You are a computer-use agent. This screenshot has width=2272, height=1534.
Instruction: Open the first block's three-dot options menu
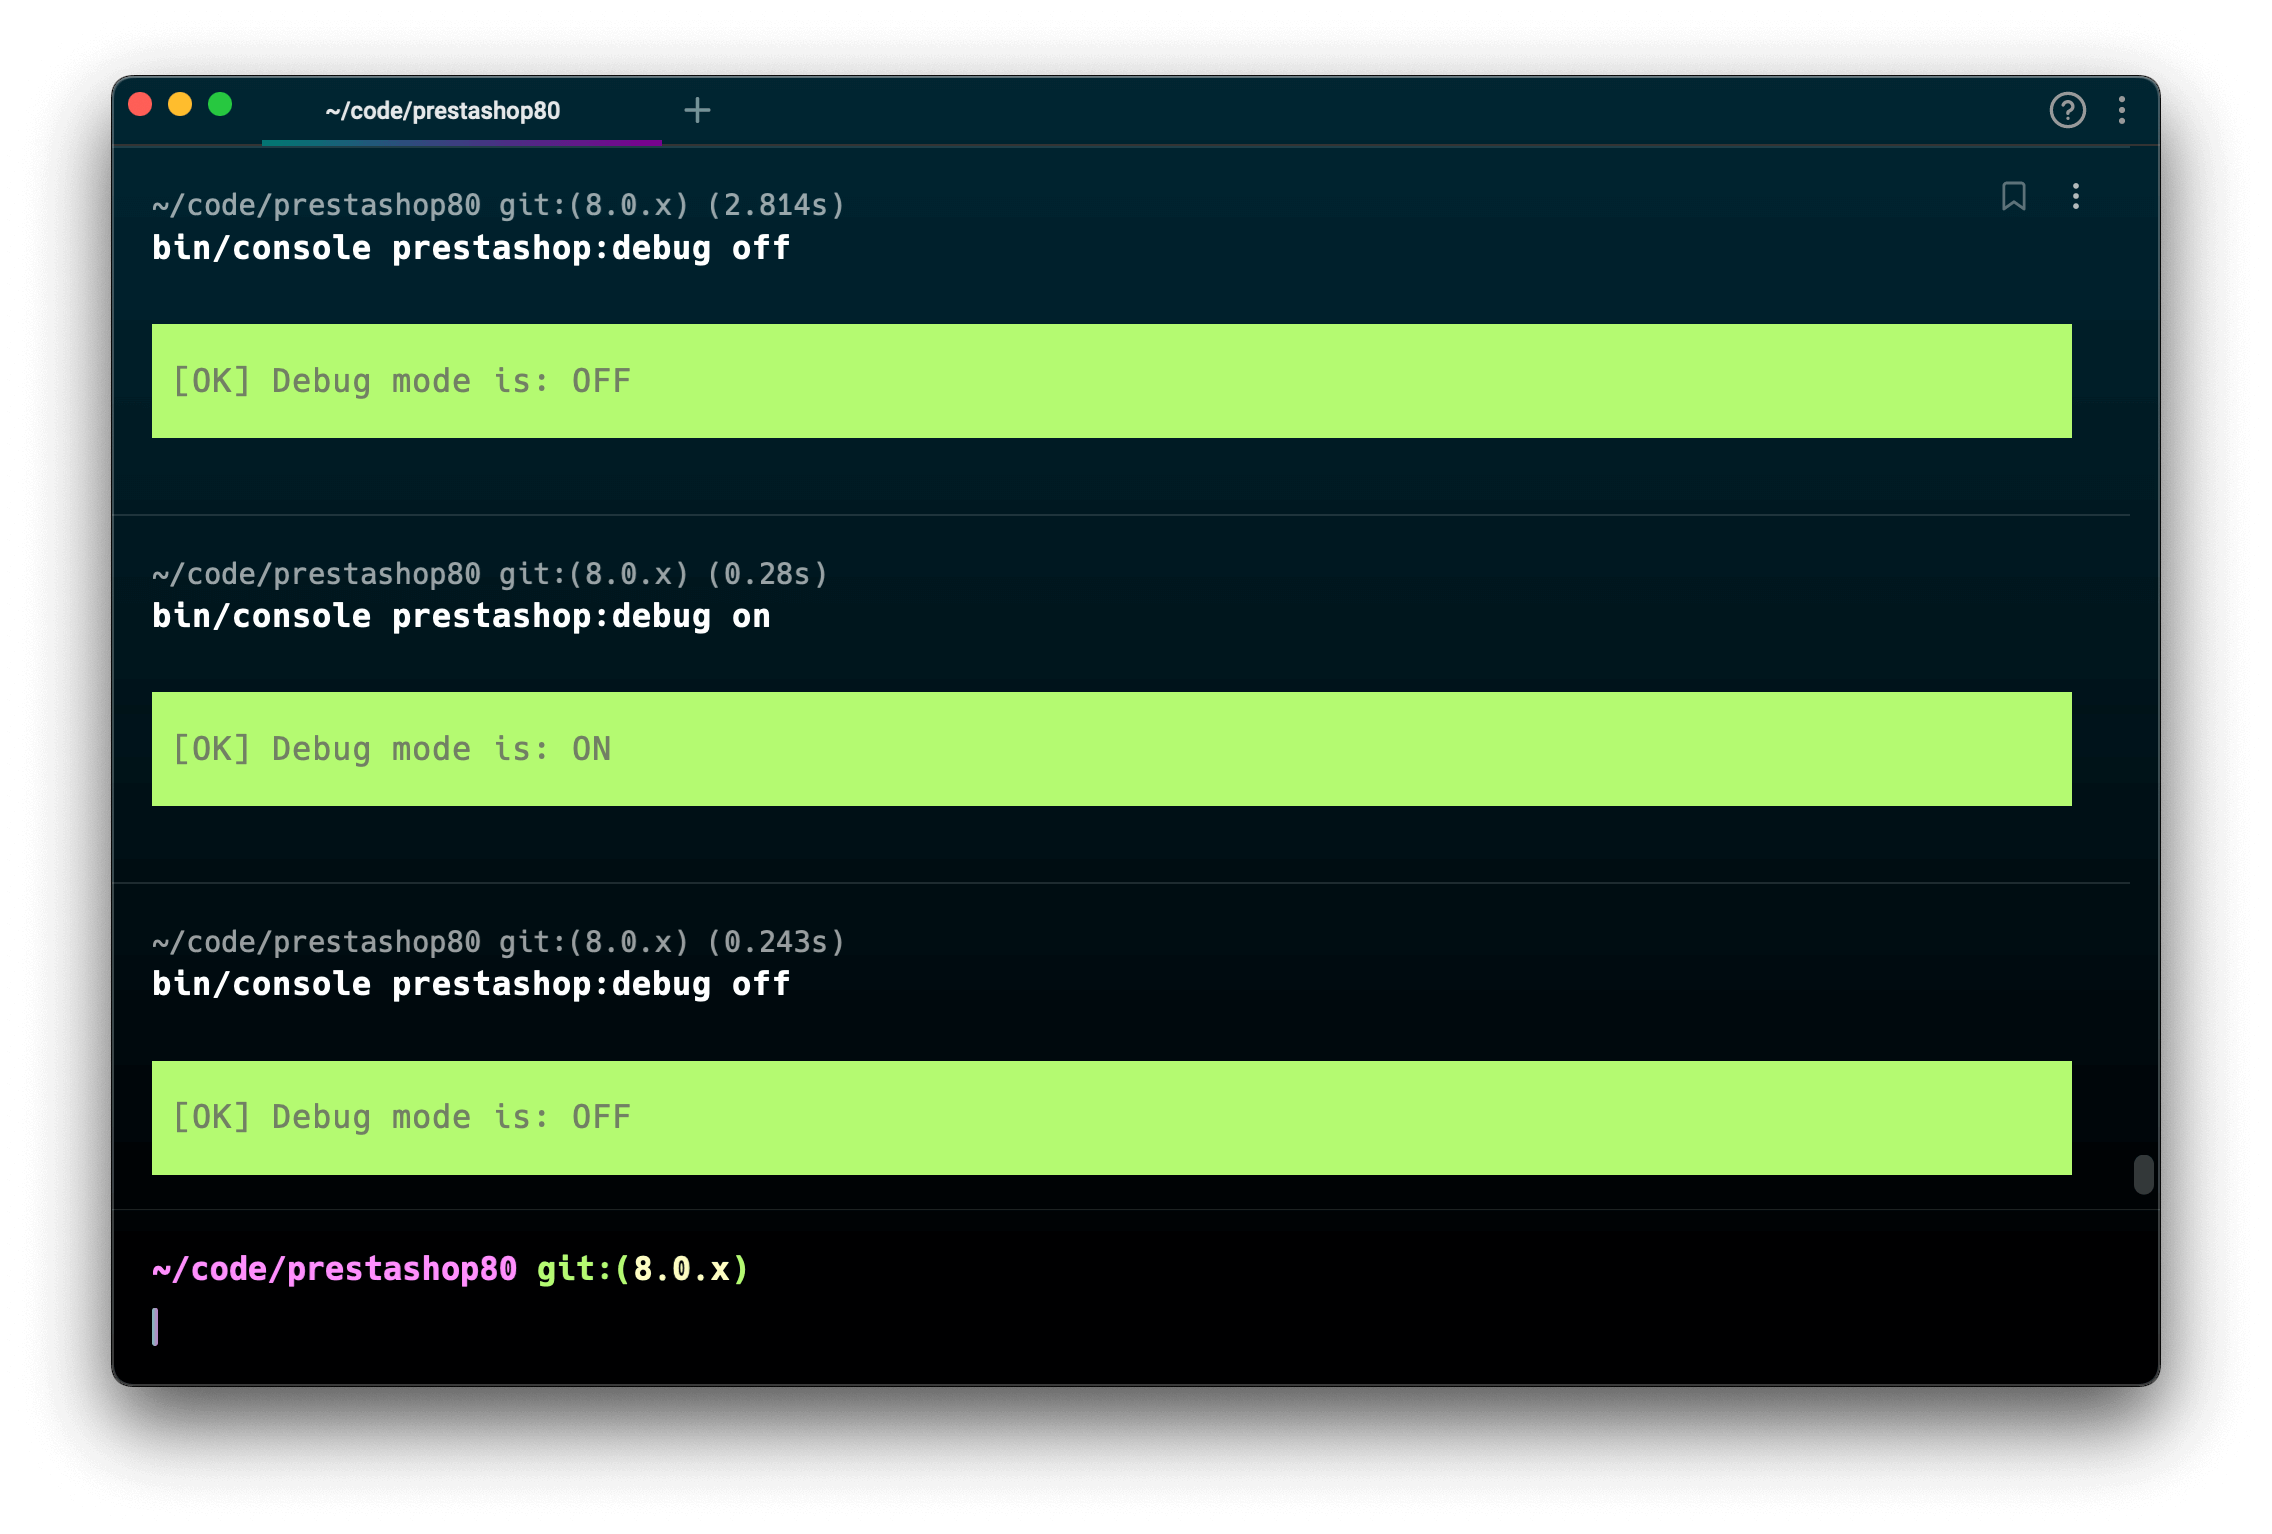pyautogui.click(x=2076, y=196)
